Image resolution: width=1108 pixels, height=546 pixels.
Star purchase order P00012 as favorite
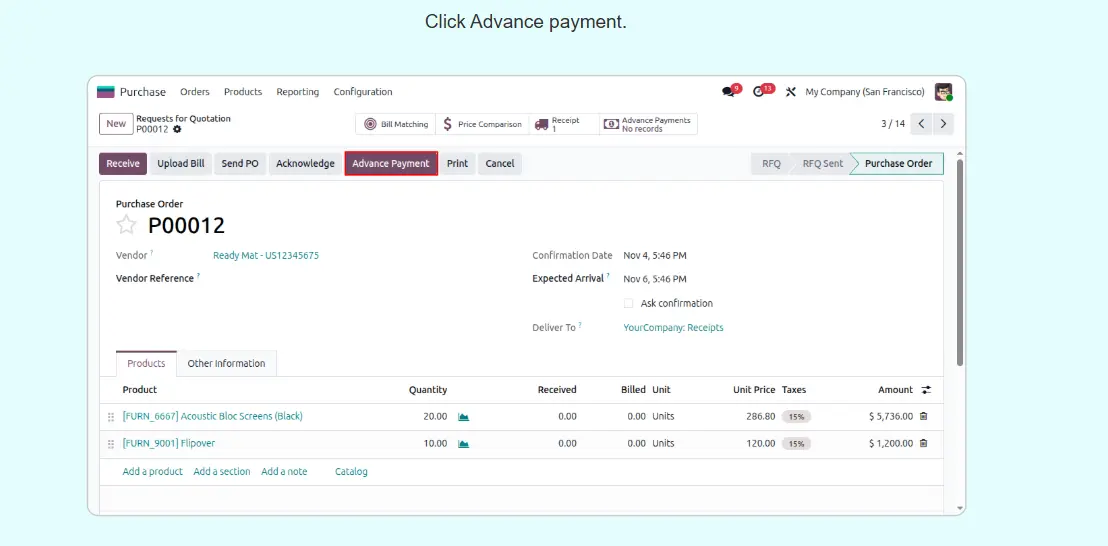click(x=127, y=225)
